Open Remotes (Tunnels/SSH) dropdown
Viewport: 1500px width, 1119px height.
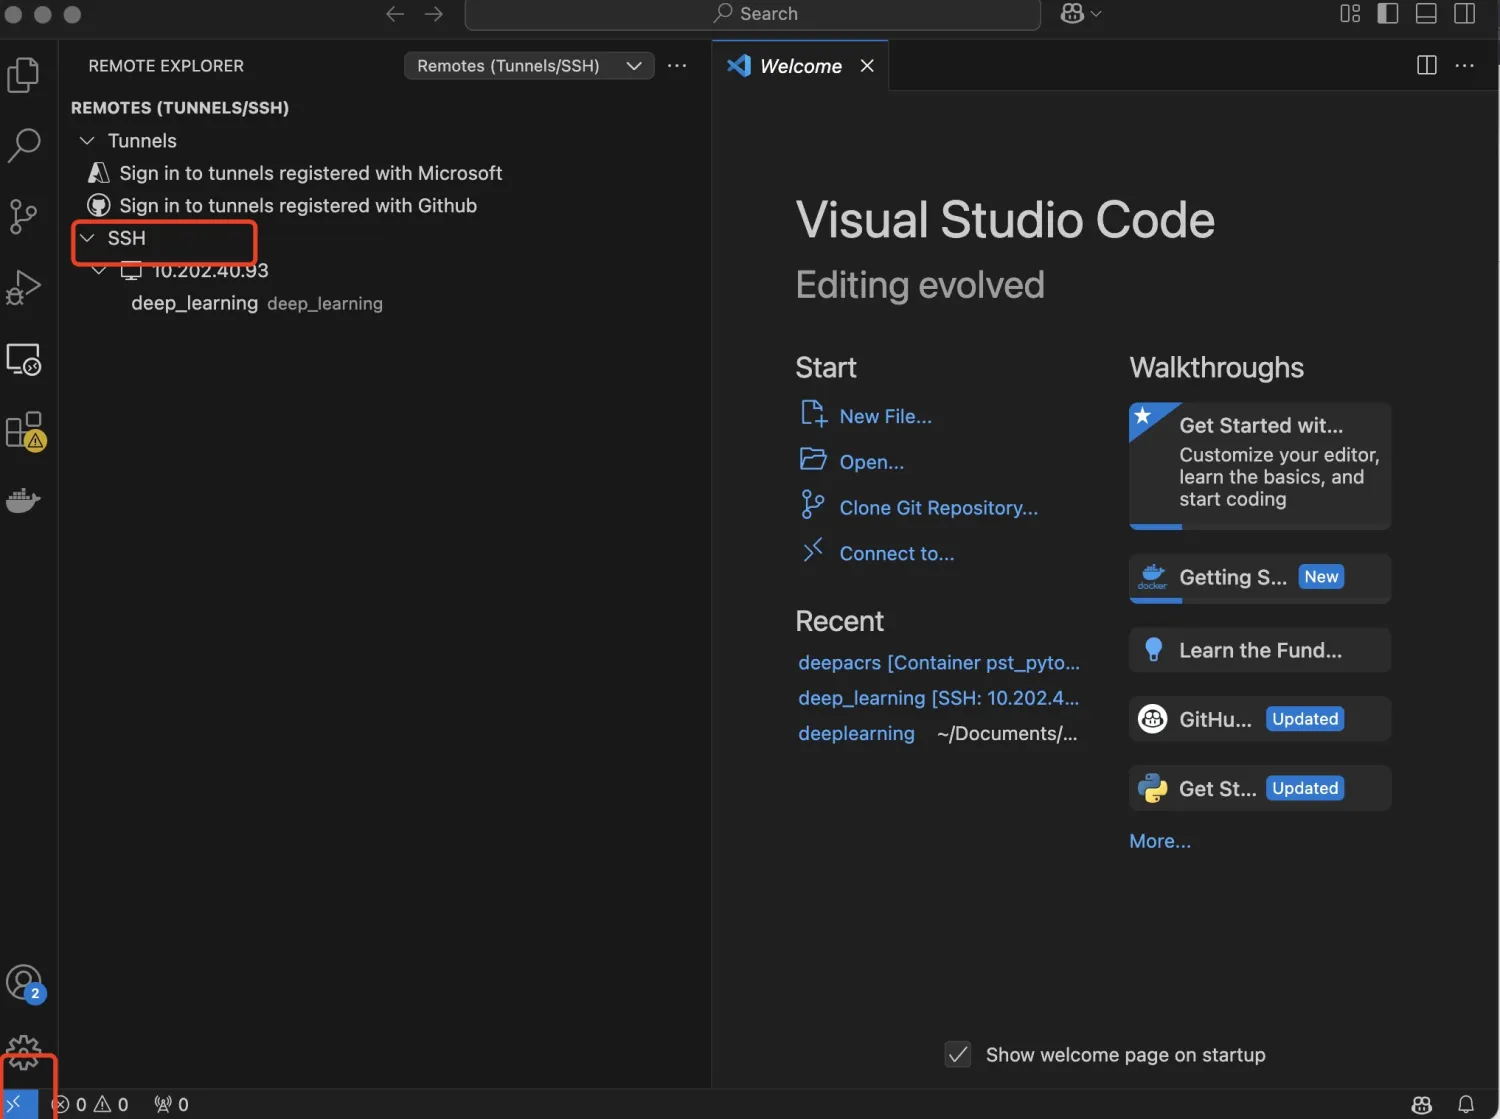(x=529, y=65)
